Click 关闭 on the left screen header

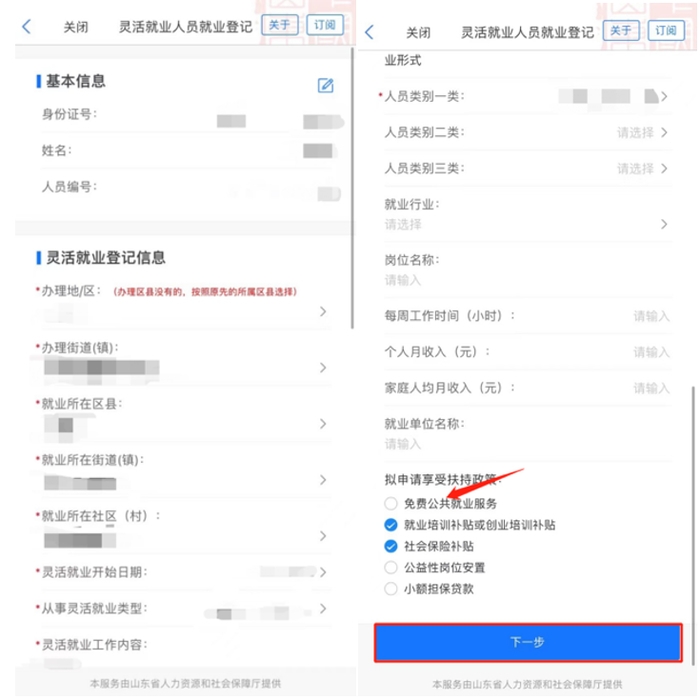point(75,27)
